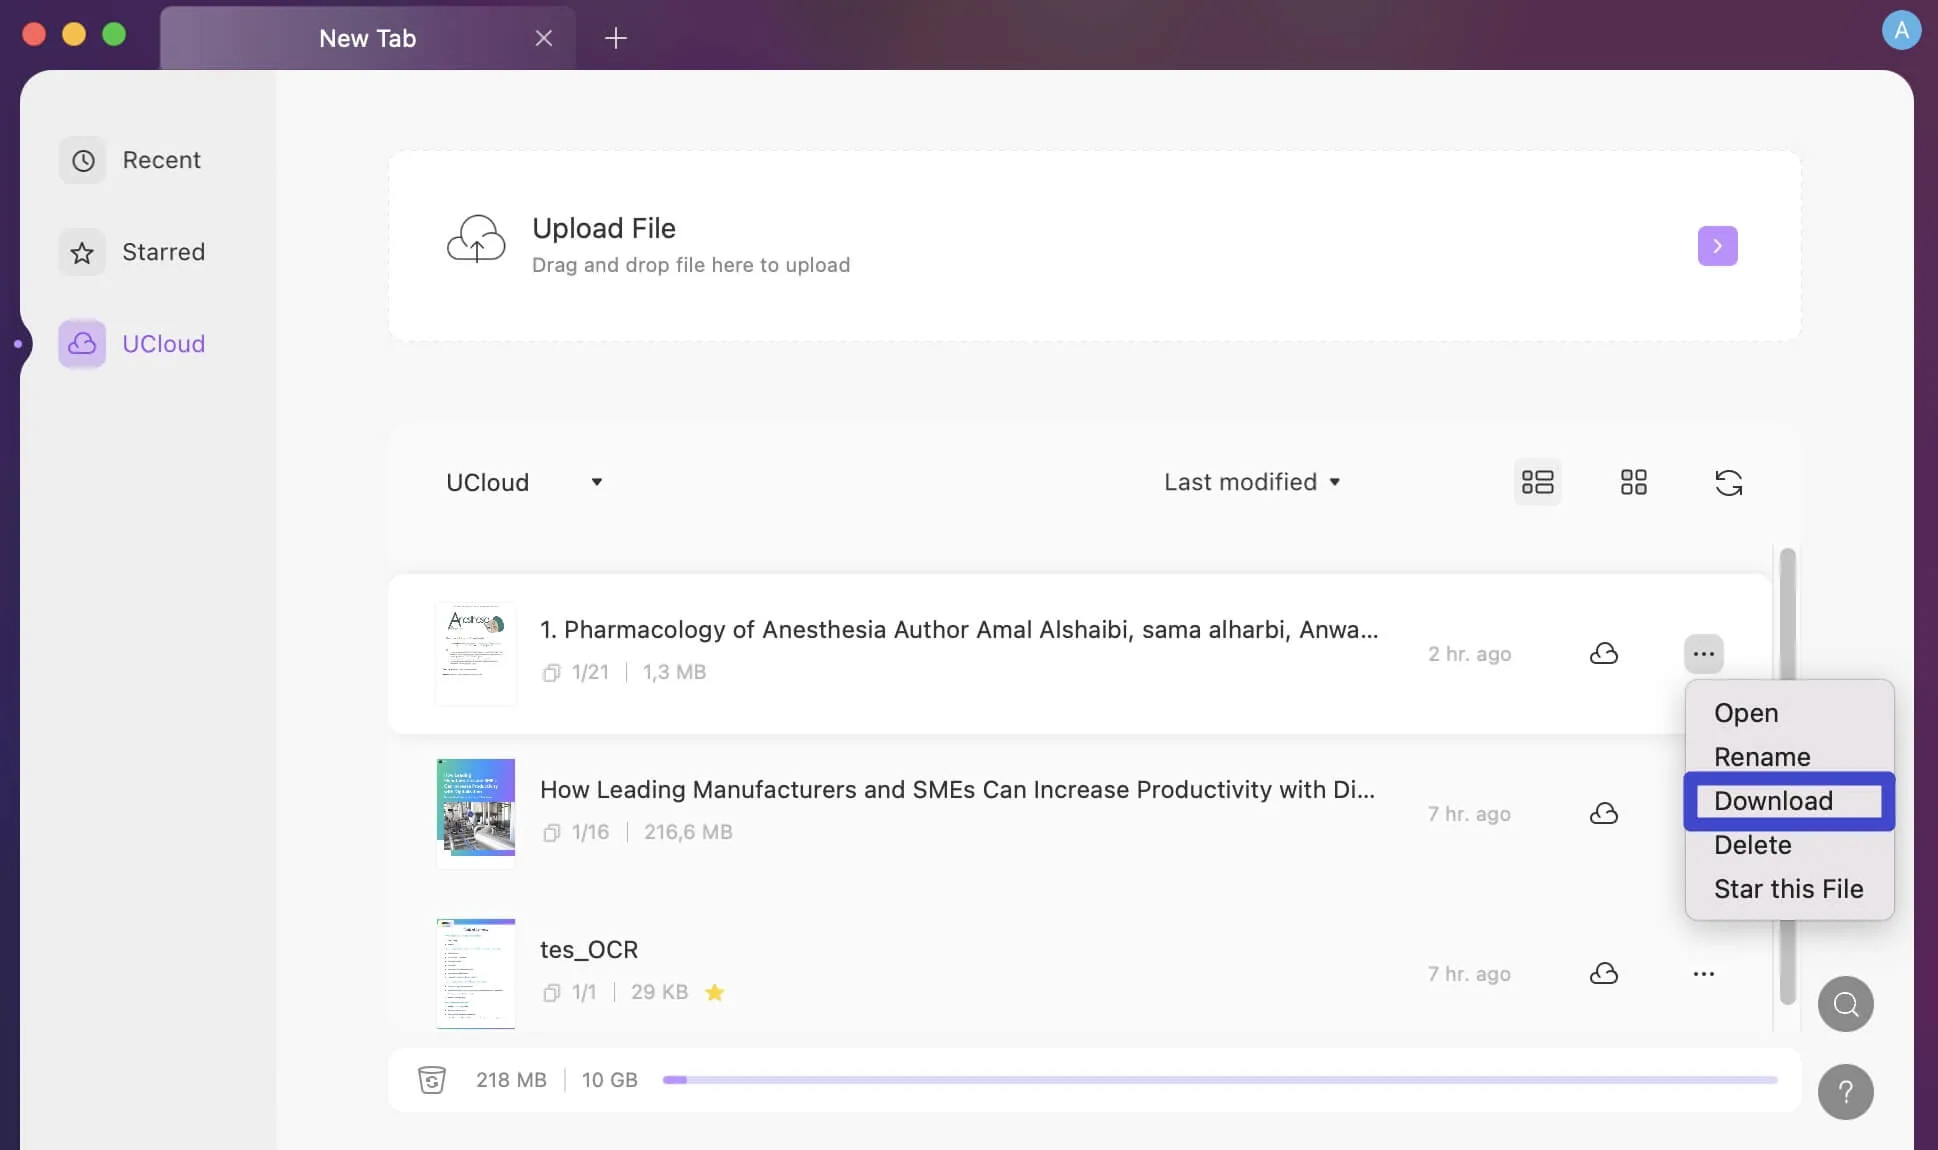Select Star this File from context menu

coord(1789,887)
